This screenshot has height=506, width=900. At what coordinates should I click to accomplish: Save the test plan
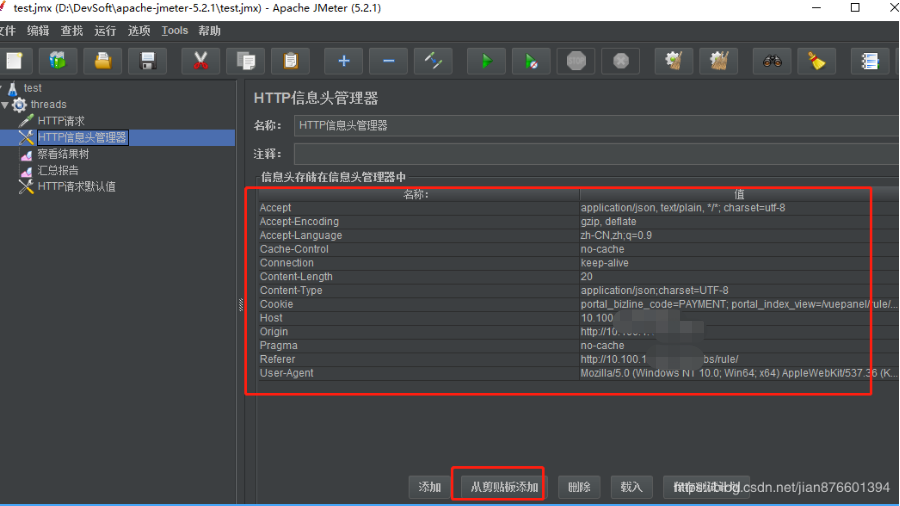[148, 61]
